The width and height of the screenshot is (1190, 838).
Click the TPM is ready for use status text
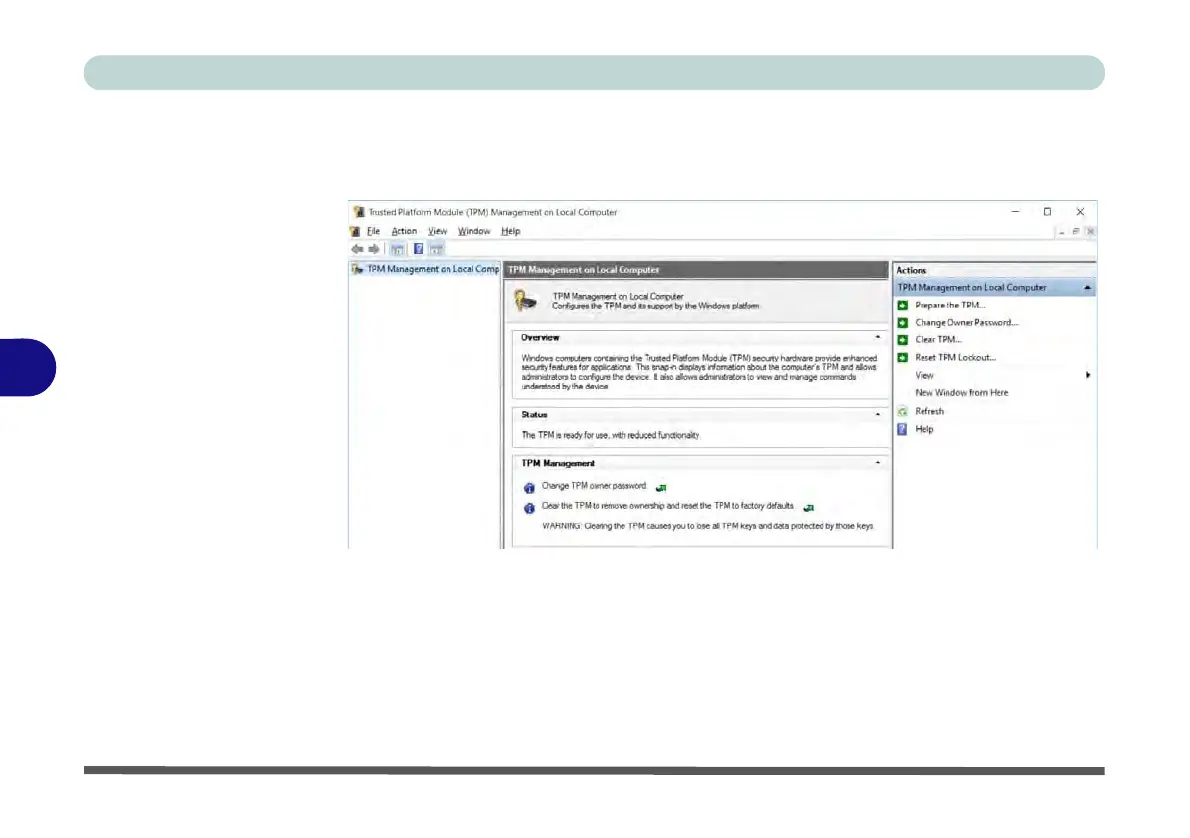click(x=611, y=436)
